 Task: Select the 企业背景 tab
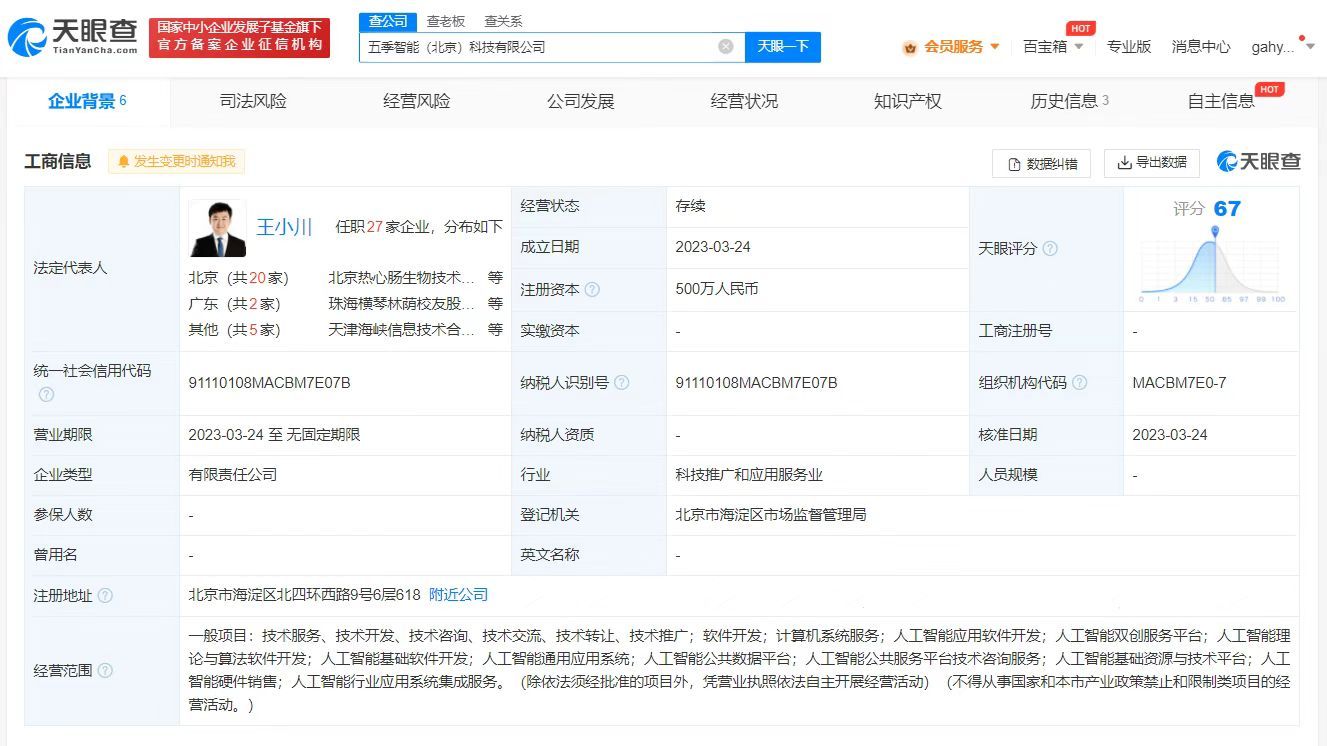tap(88, 101)
